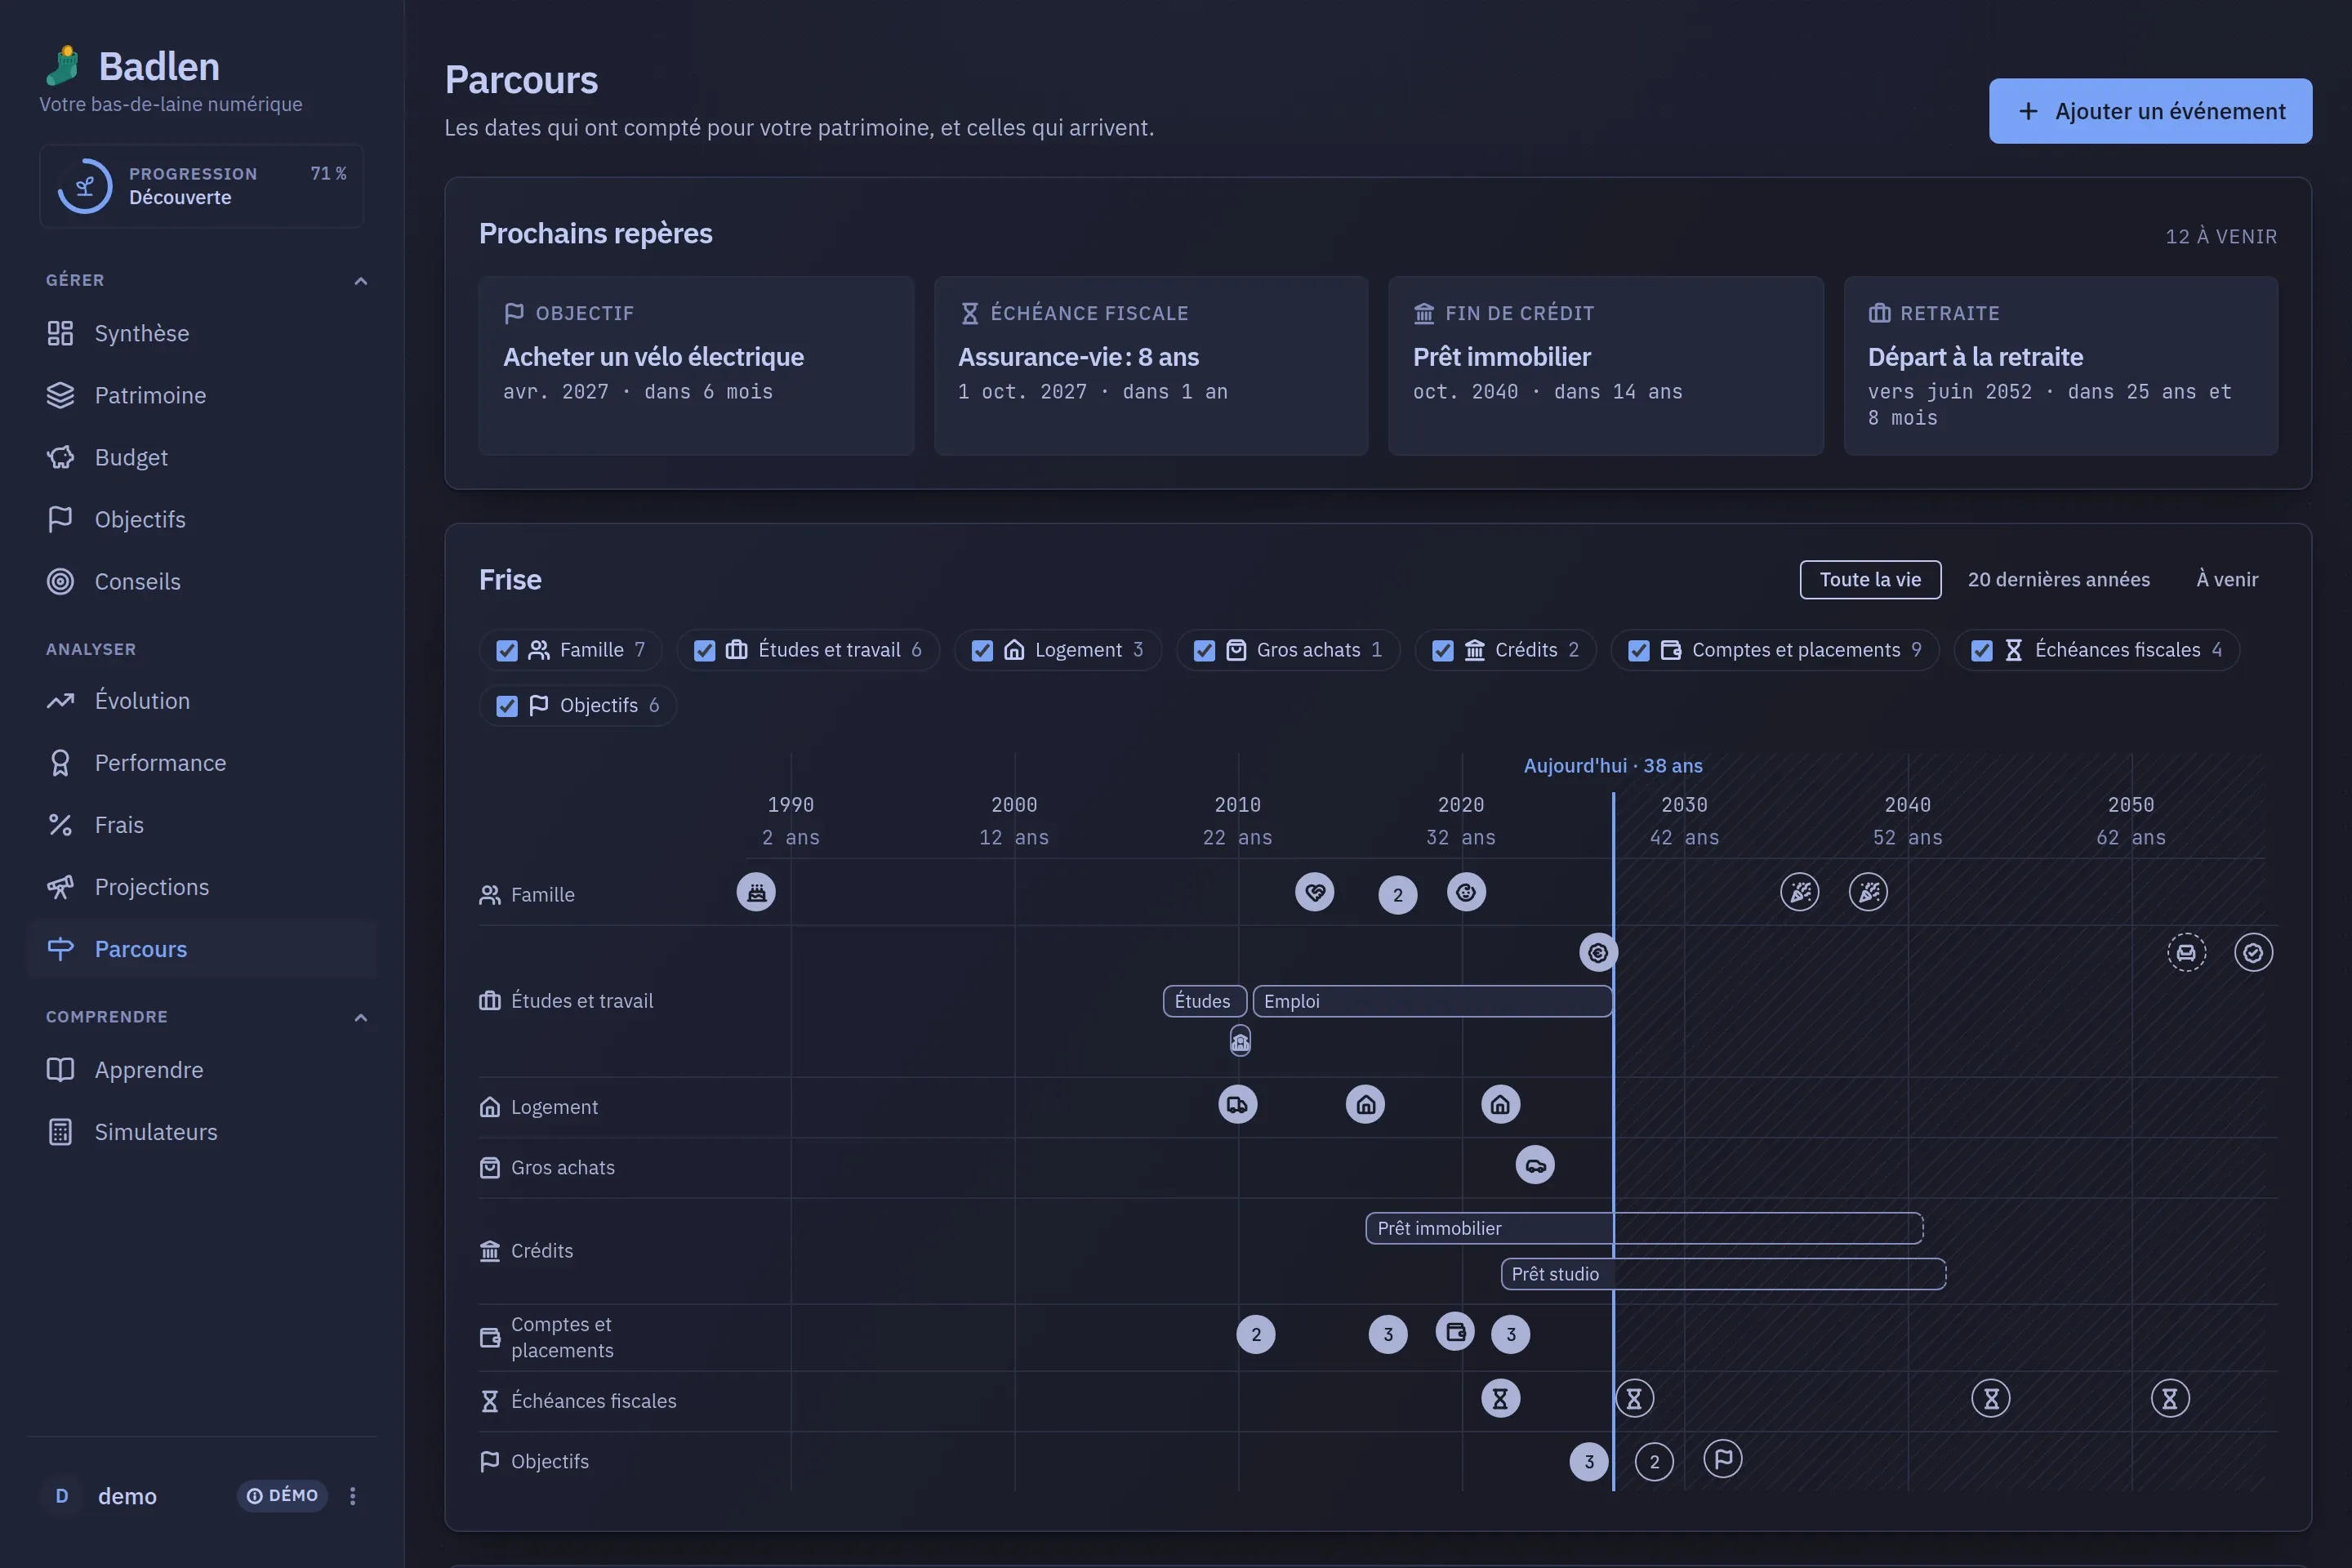
Task: Open the Acheter un vélo électrique card
Action: [x=696, y=366]
